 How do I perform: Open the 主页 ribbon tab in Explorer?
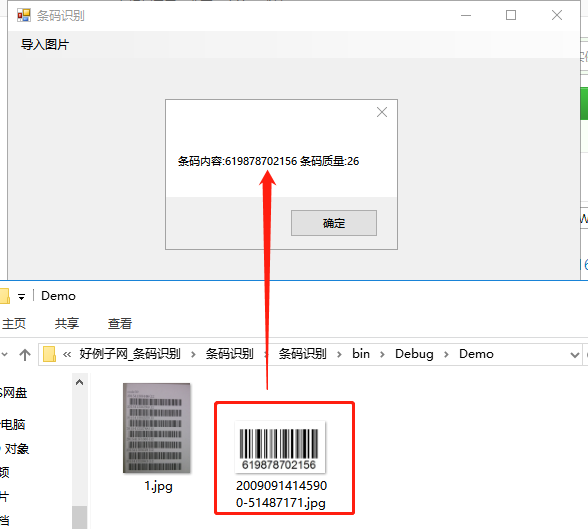point(14,324)
